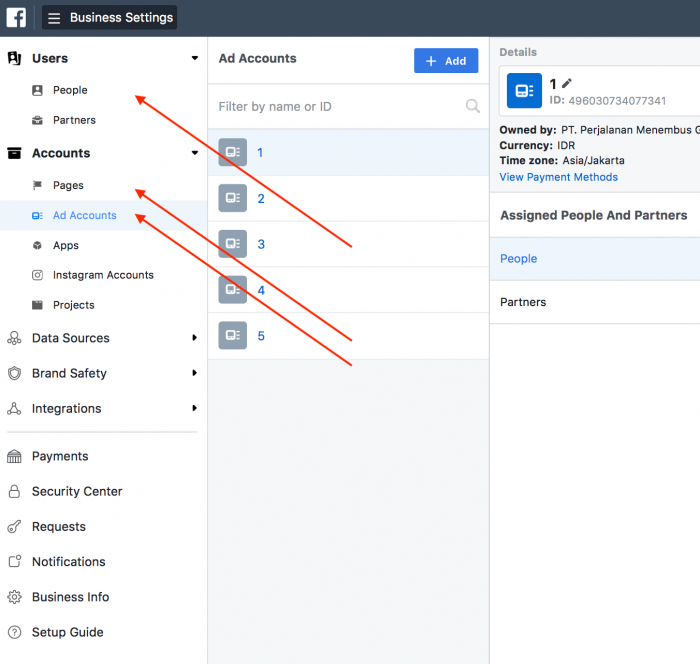Open the View Payment Methods link
This screenshot has height=664, width=700.
558,177
